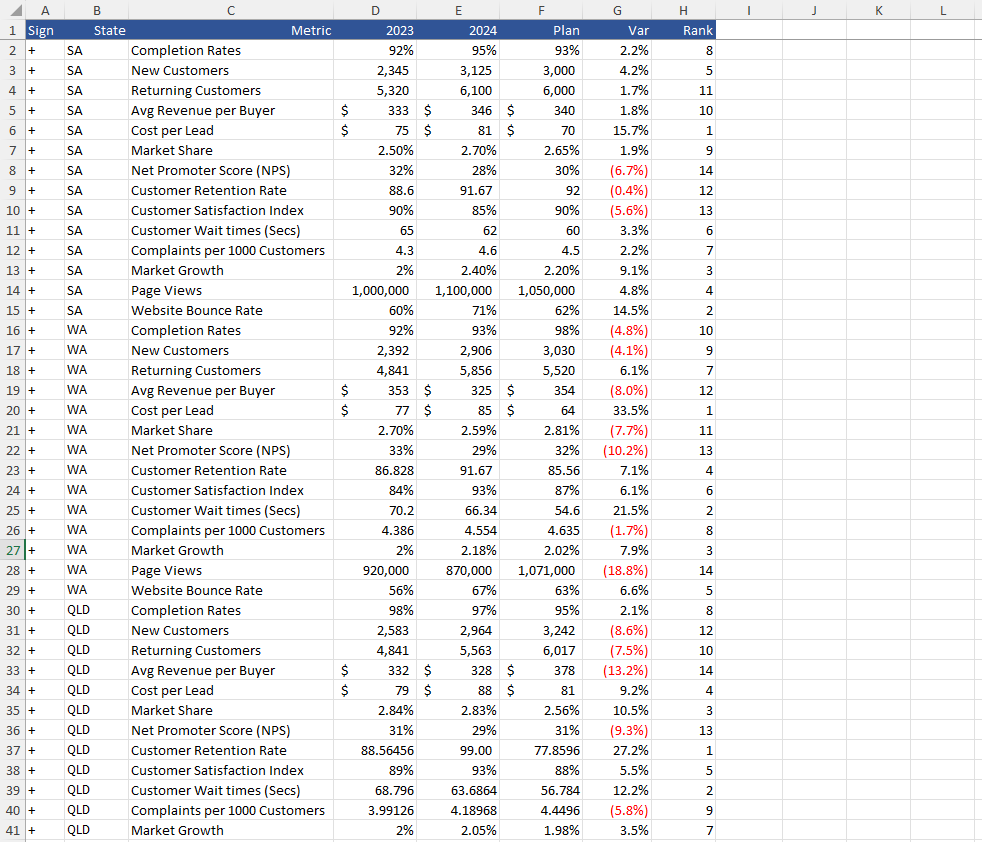Select SA Customer Retention Rate 2024 value 91.67
Screen dimensions: 982x842
click(458, 190)
